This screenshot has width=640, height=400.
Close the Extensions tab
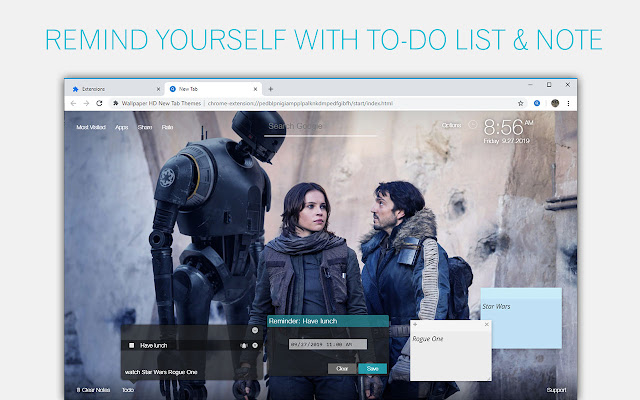tap(158, 89)
